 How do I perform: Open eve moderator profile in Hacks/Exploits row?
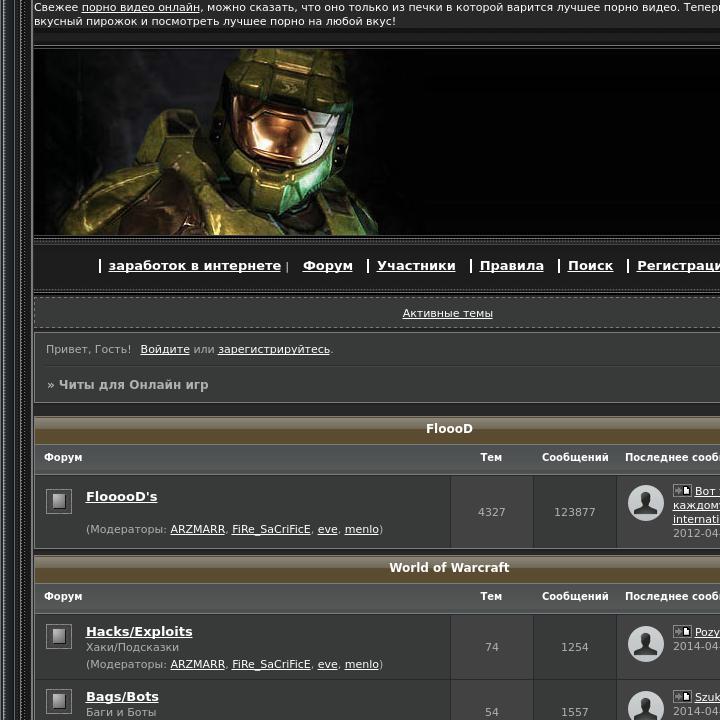[x=327, y=664]
